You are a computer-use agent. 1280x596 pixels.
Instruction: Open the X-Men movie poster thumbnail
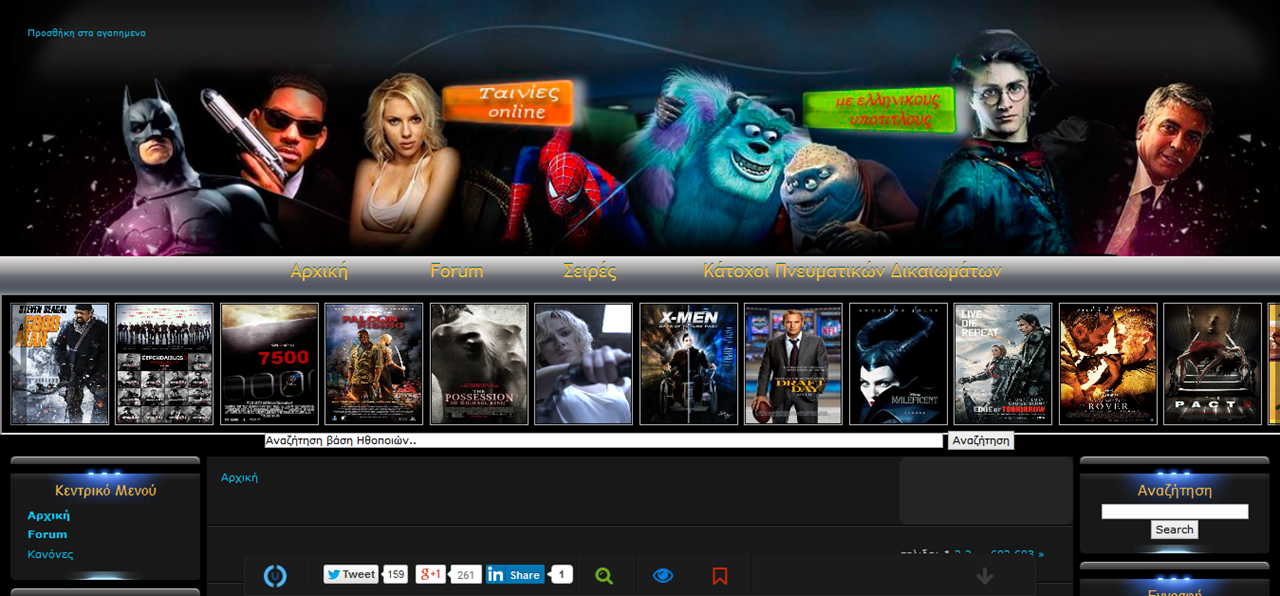coord(689,364)
